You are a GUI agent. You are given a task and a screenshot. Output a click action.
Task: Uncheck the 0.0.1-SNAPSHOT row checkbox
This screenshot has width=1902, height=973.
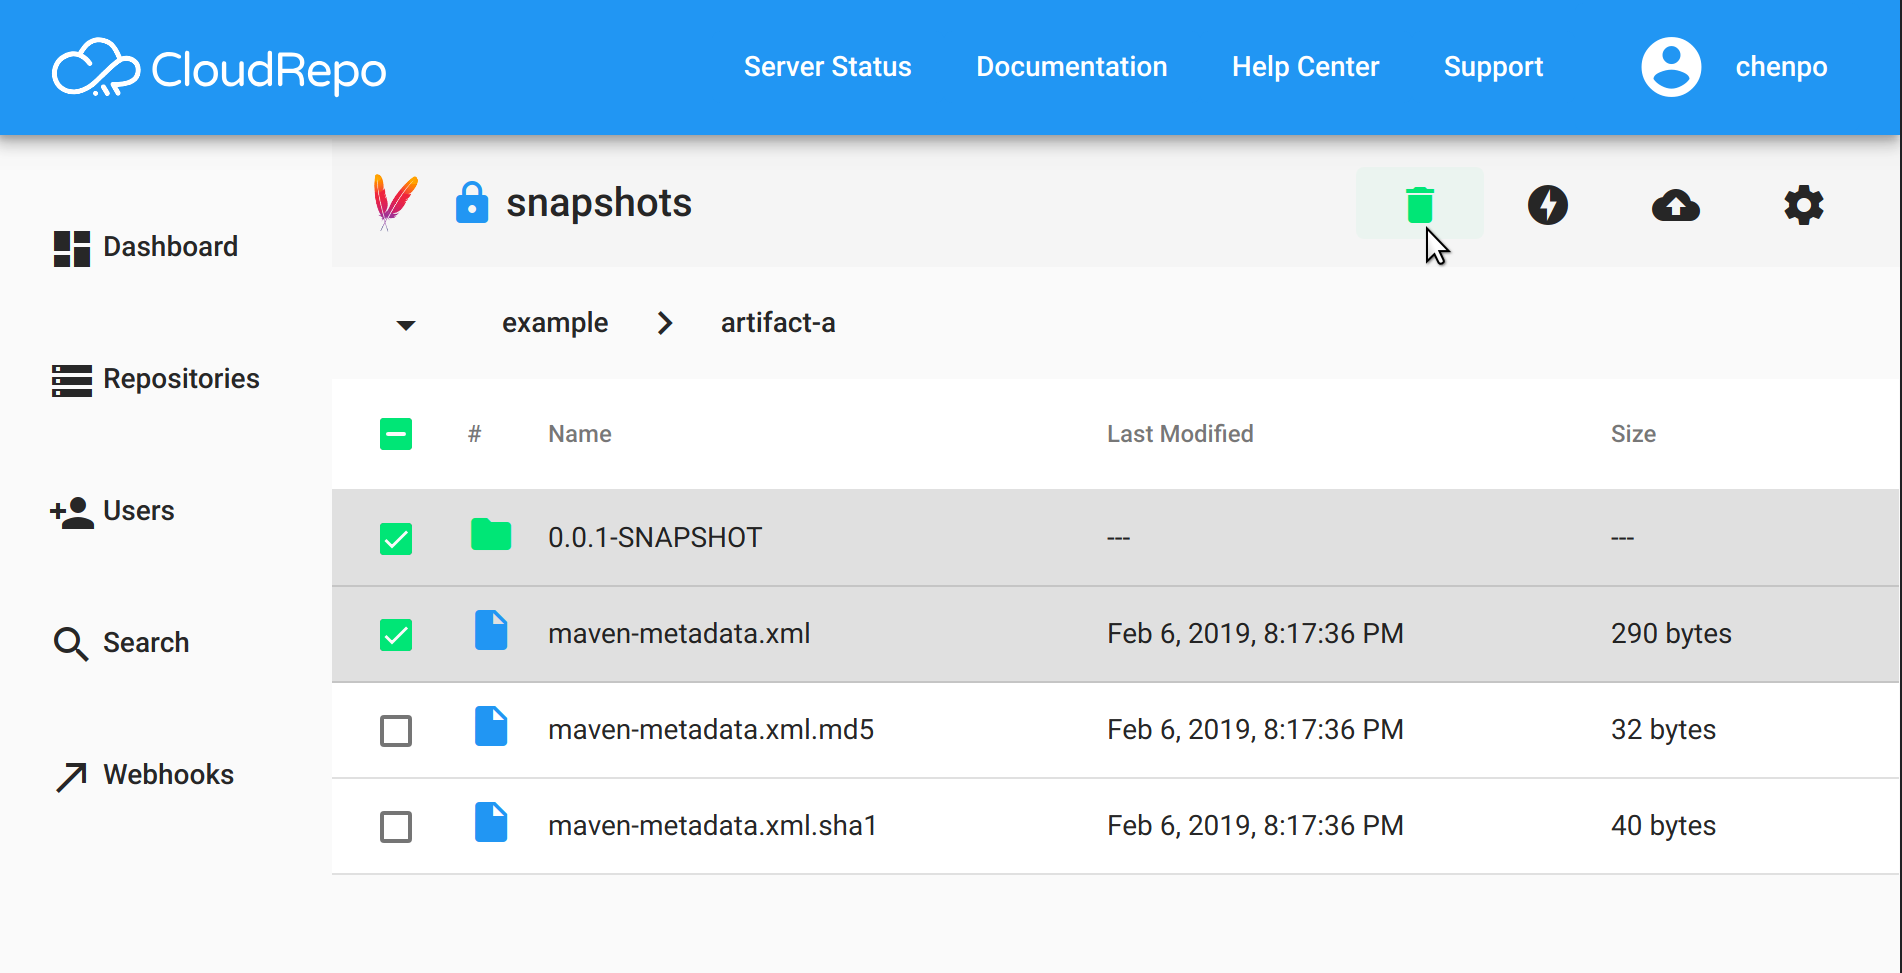pyautogui.click(x=396, y=538)
